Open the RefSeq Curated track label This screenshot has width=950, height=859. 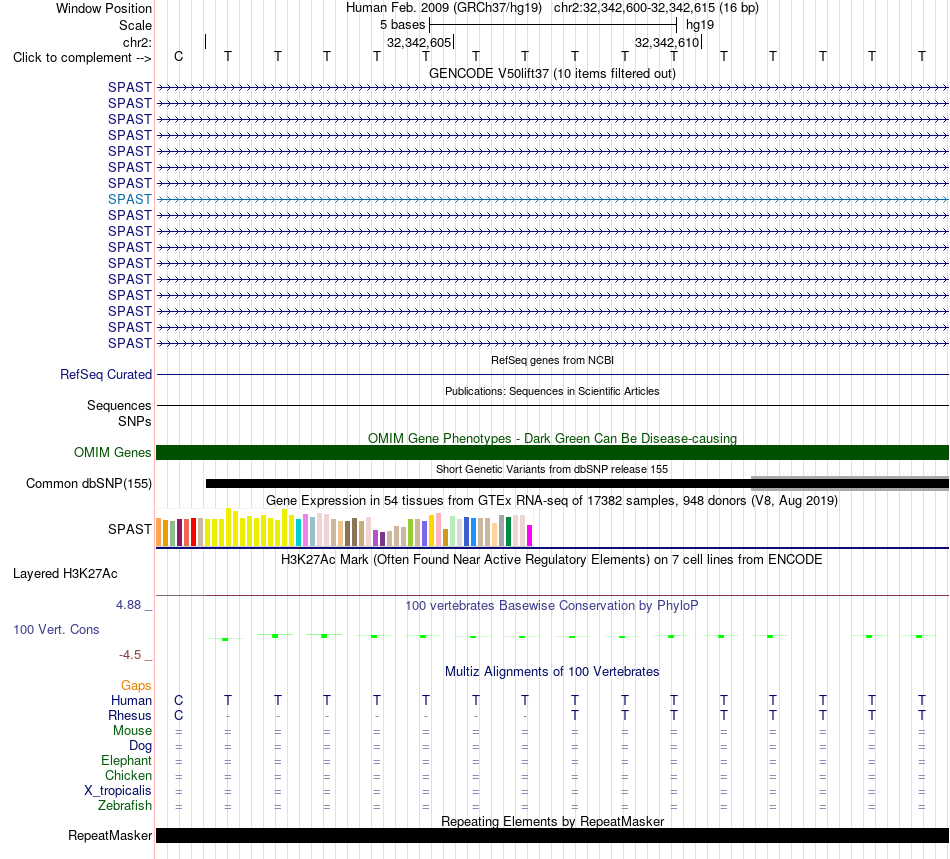[x=105, y=374]
